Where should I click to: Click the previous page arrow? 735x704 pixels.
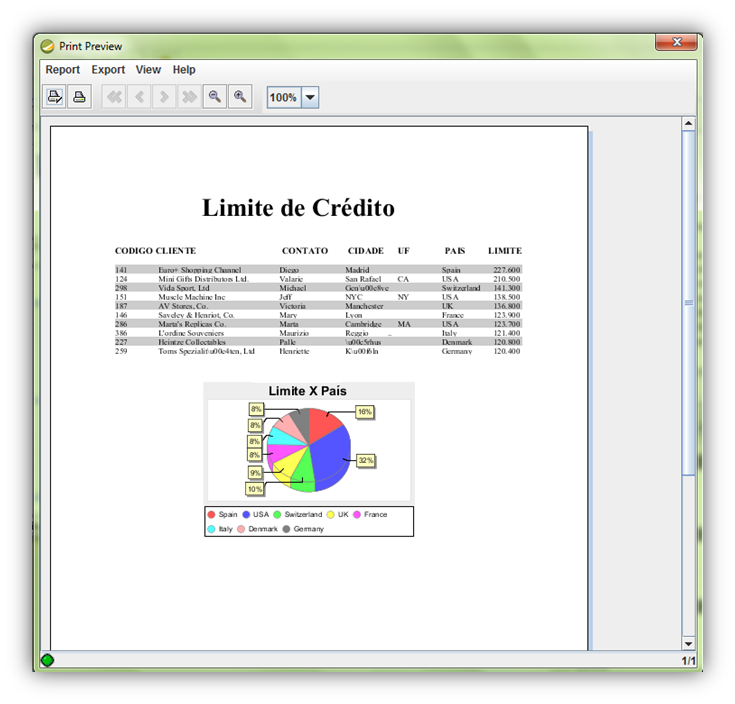tap(139, 97)
